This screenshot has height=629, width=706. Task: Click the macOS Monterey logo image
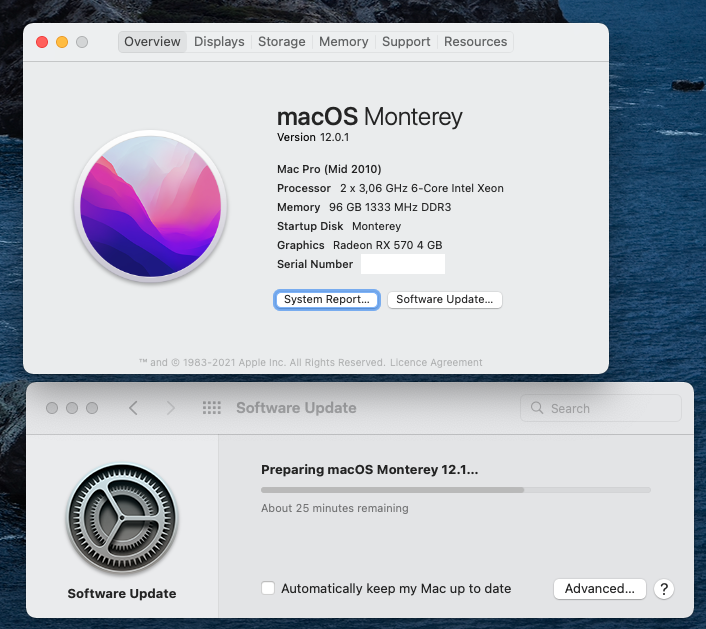tap(151, 206)
